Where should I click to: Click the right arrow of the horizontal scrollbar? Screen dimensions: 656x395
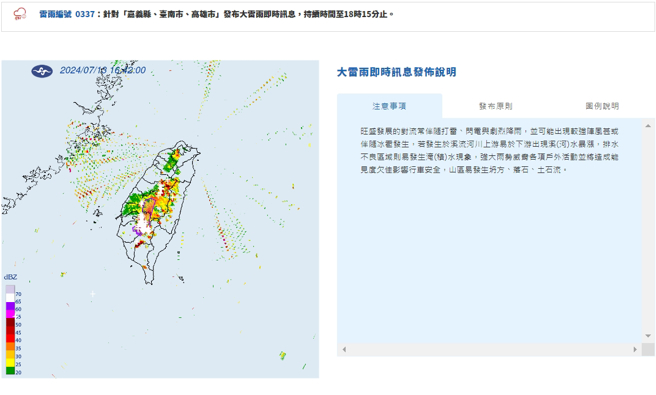[635, 349]
